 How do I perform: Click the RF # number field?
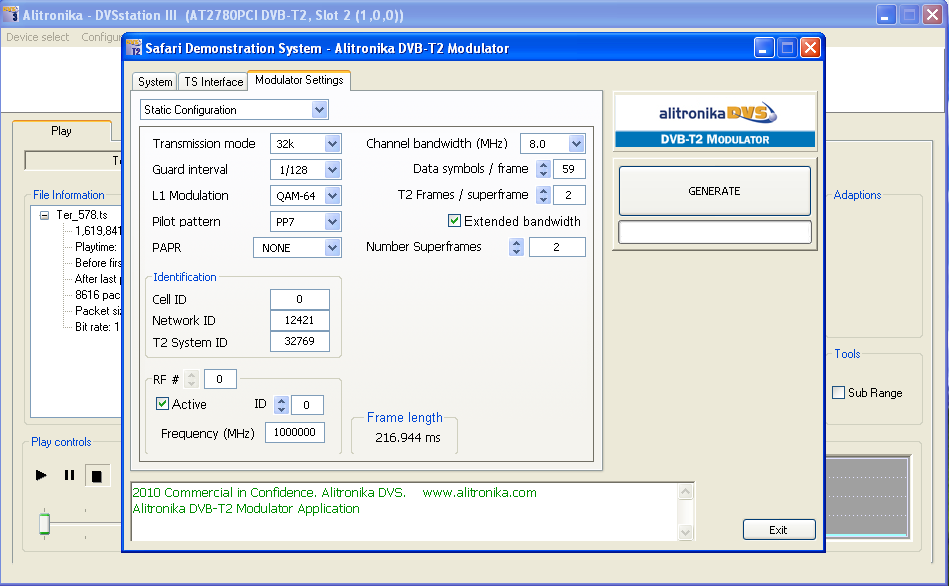(220, 379)
